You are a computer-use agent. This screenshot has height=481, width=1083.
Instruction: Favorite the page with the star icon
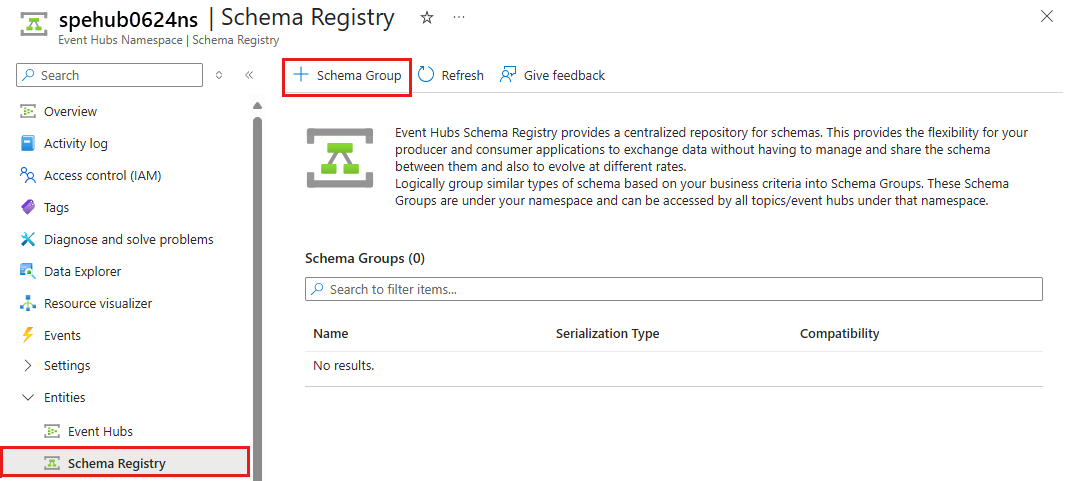pyautogui.click(x=427, y=18)
